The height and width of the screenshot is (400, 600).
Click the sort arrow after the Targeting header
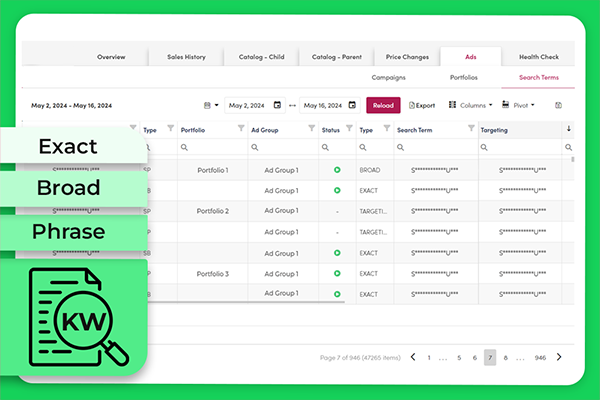click(x=569, y=129)
